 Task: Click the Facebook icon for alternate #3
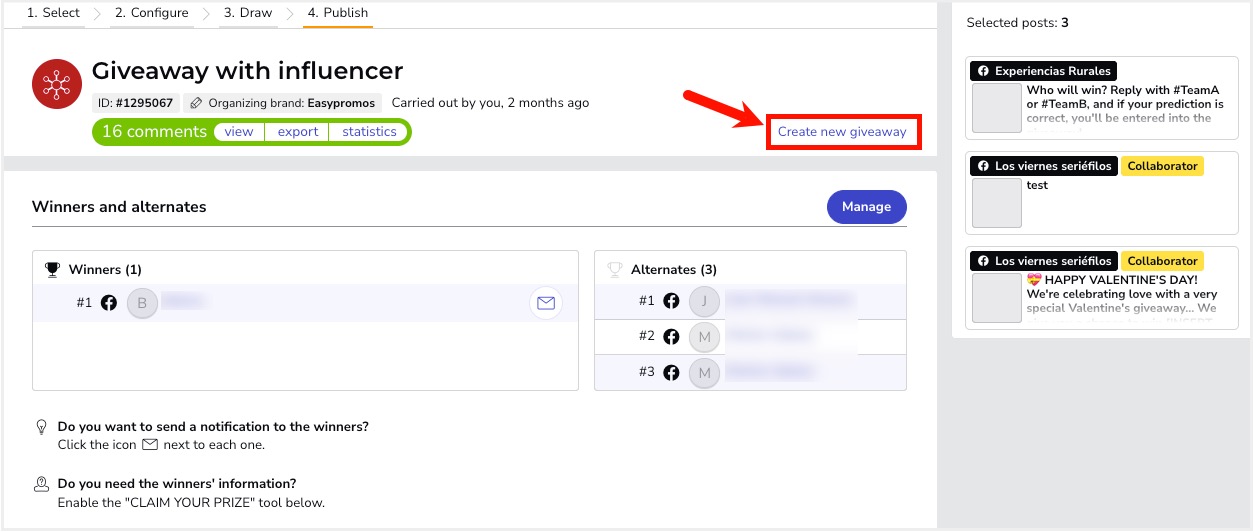(672, 372)
